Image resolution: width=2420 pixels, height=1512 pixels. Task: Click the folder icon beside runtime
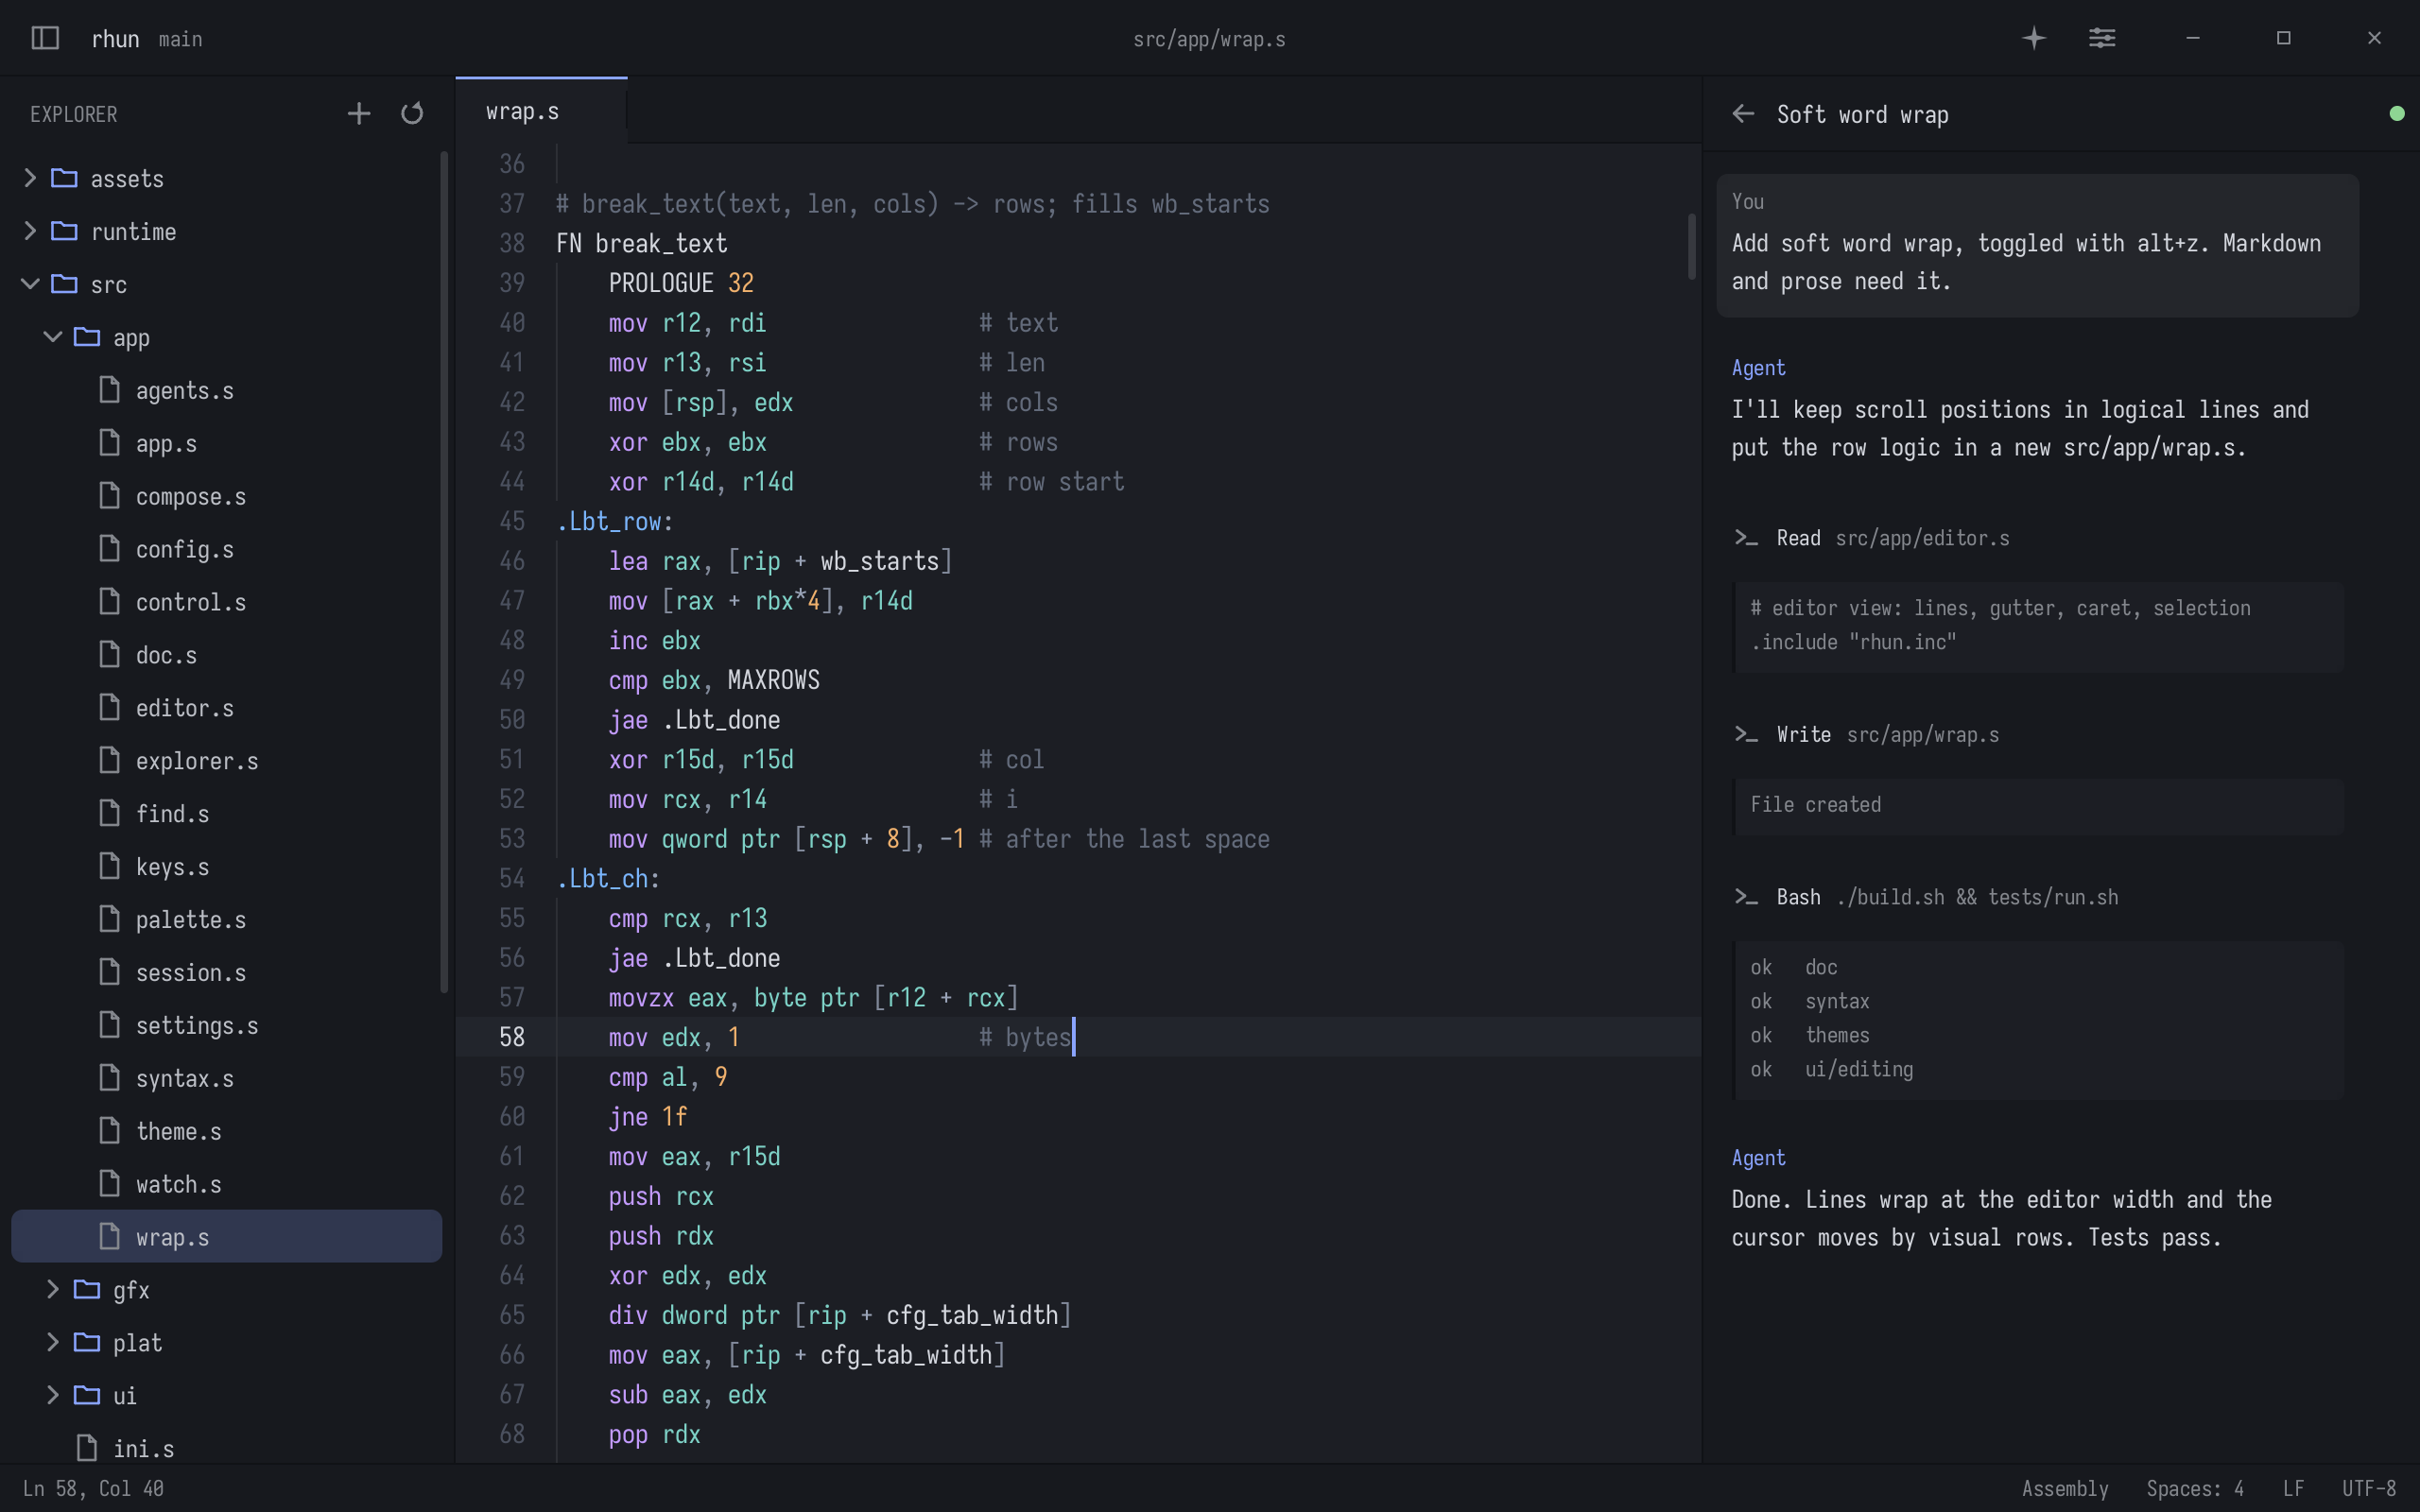65,231
